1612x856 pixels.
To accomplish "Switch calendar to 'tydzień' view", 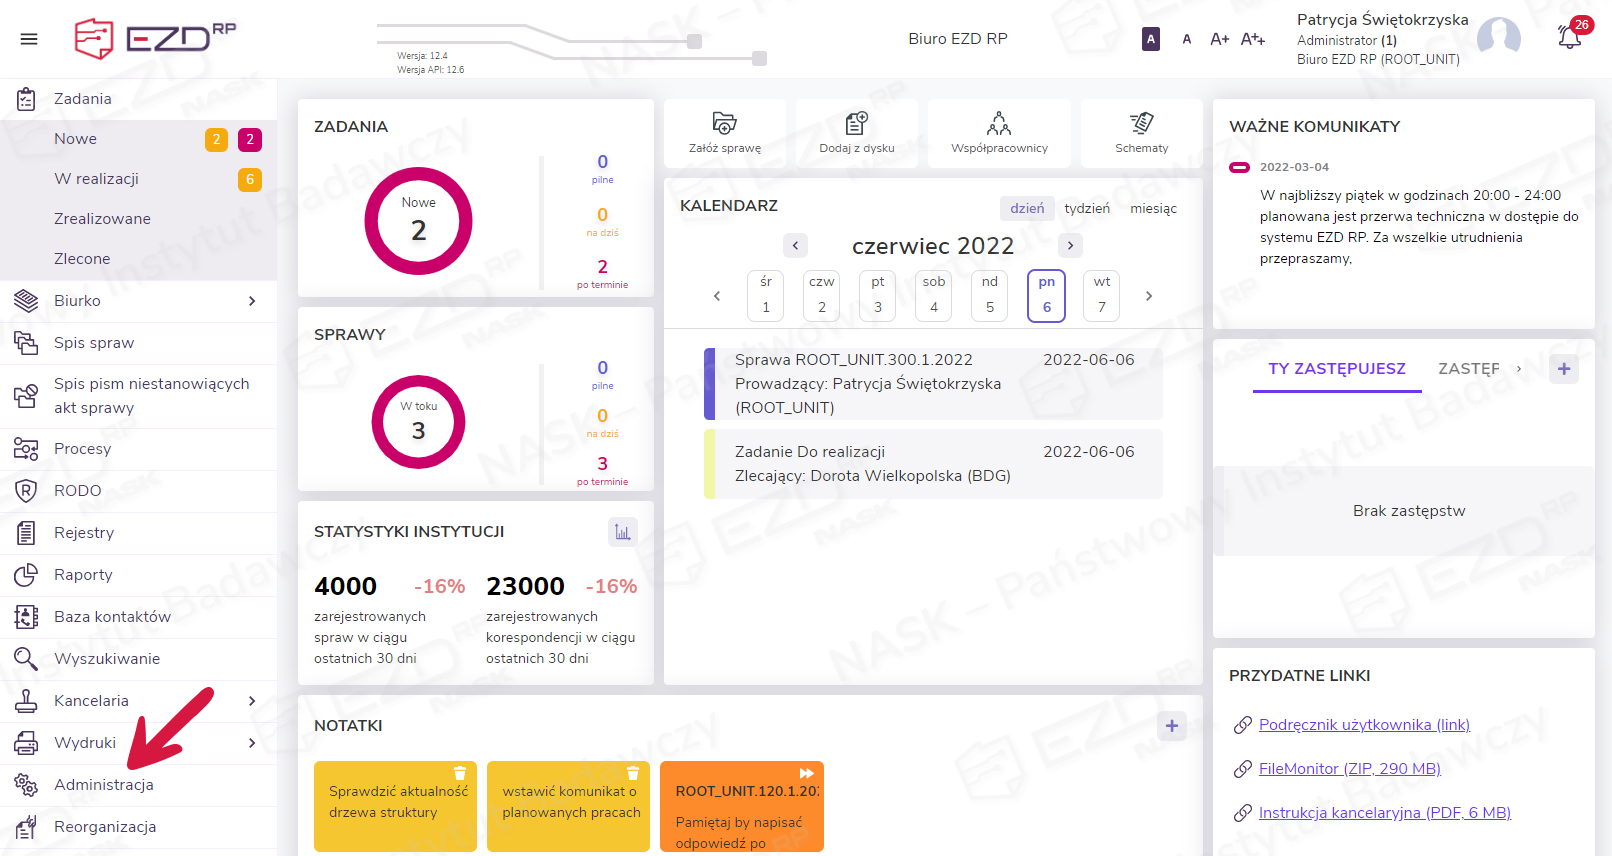I will pyautogui.click(x=1086, y=208).
